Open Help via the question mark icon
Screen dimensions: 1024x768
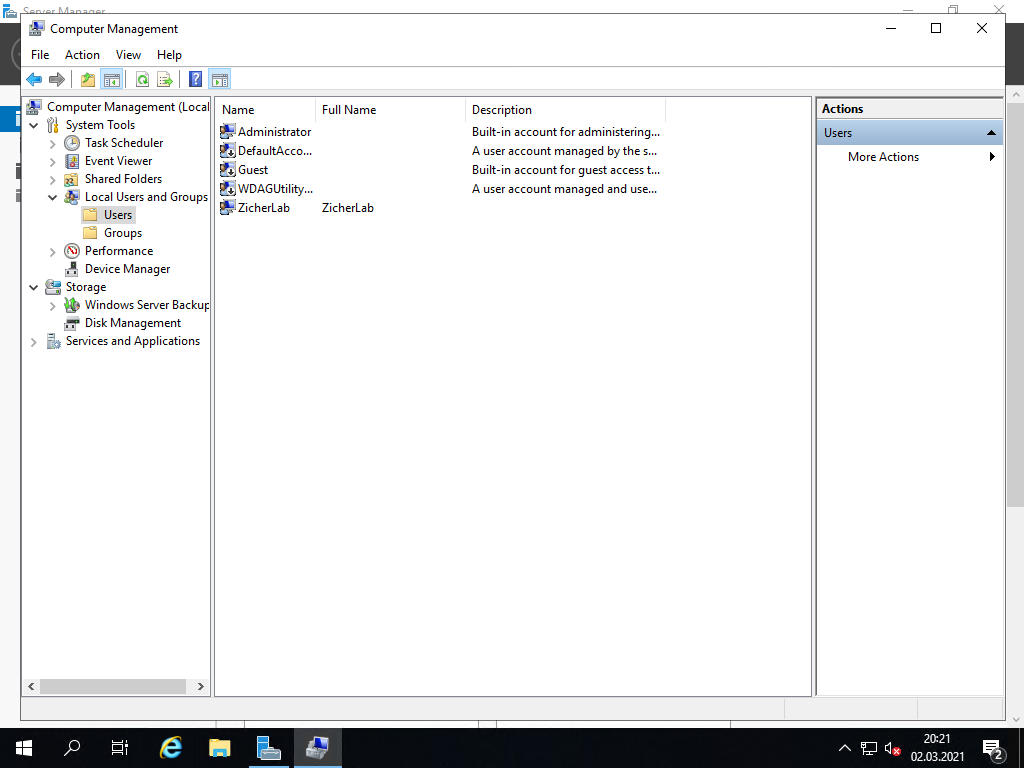[195, 80]
